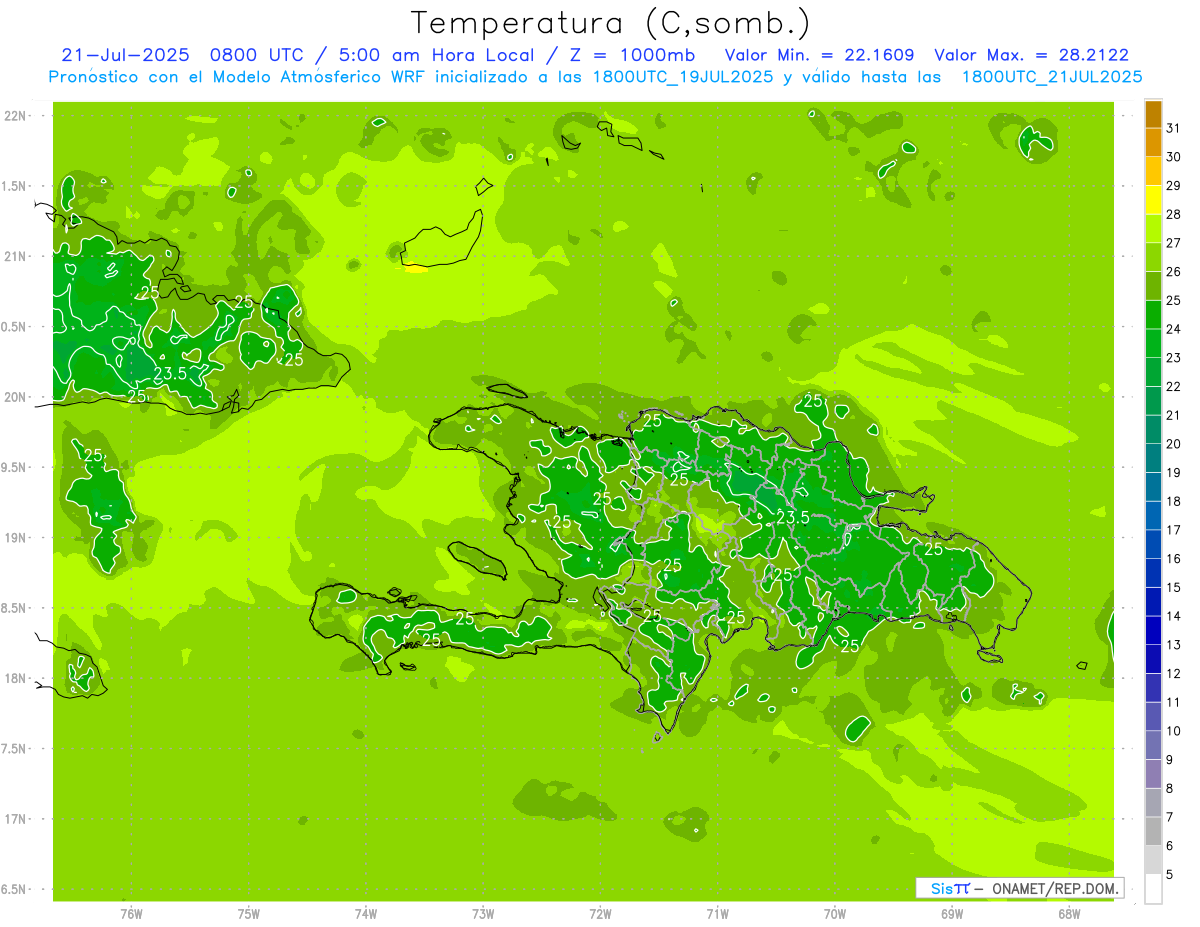Click the '71W' longitude axis label
The width and height of the screenshot is (1200, 927).
(717, 913)
